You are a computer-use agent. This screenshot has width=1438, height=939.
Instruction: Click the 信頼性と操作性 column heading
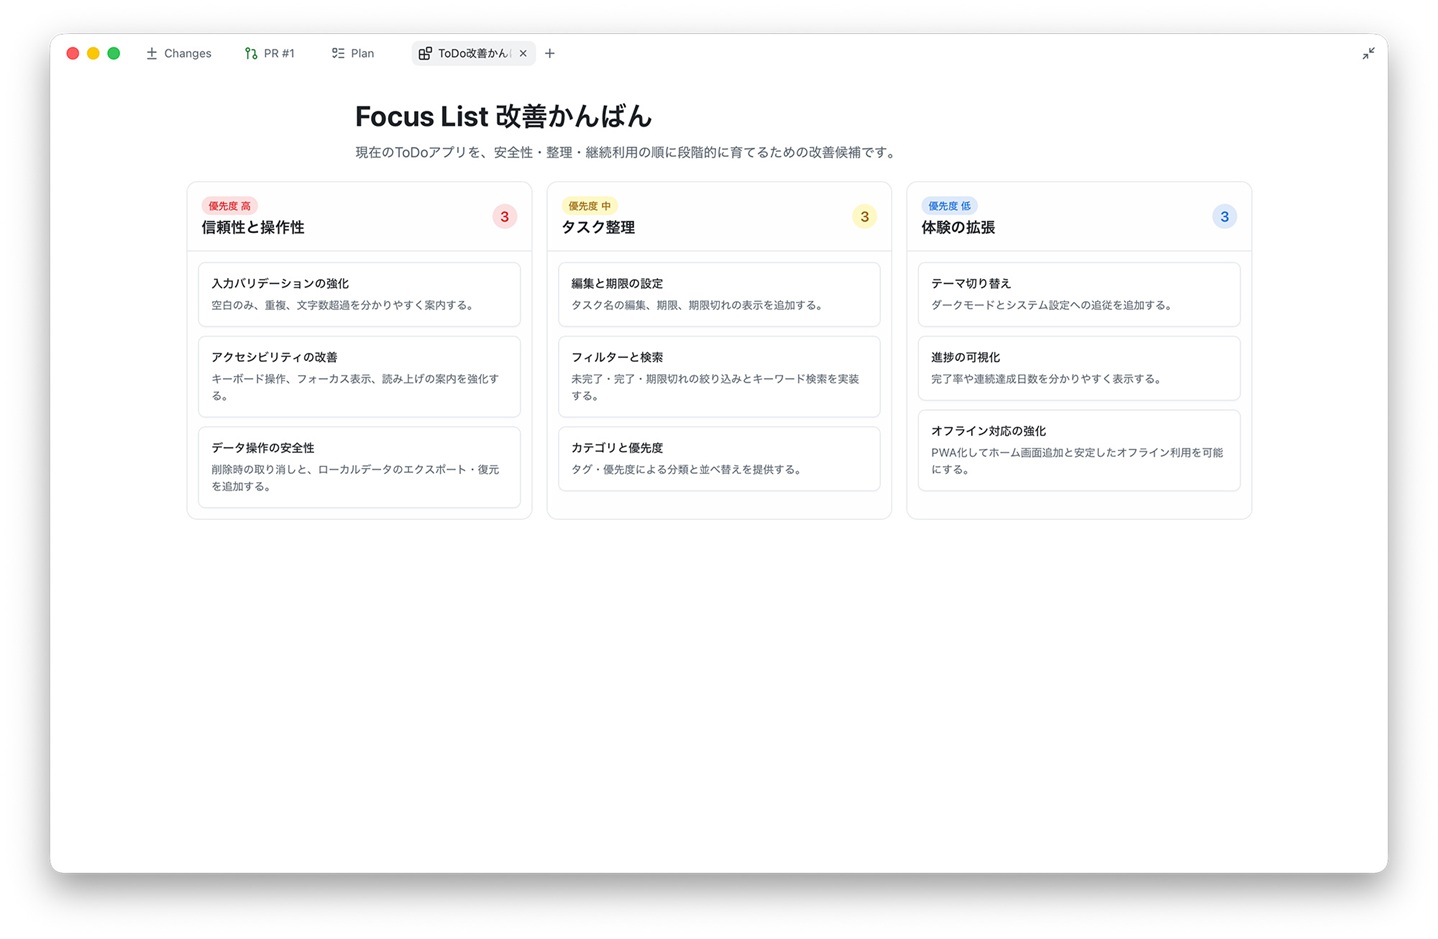(x=253, y=227)
